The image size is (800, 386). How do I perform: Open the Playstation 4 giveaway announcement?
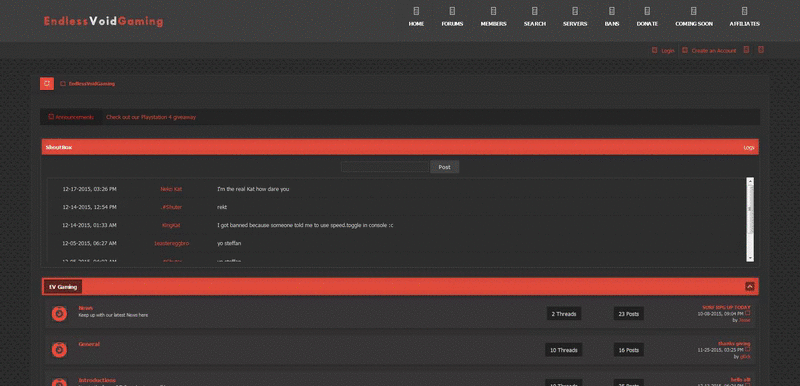[151, 117]
